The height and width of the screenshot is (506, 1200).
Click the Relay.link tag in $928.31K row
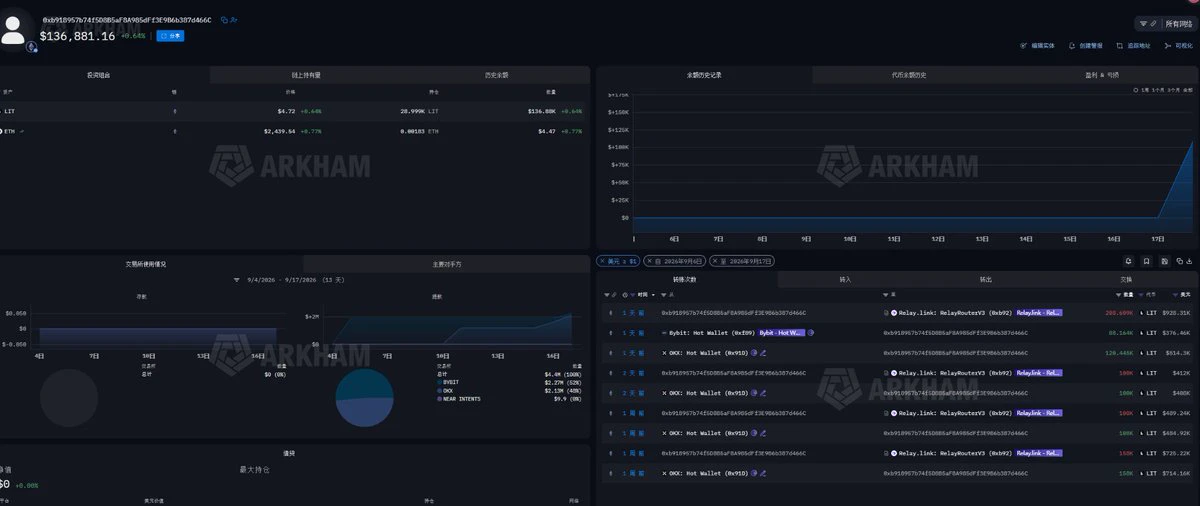[1040, 312]
